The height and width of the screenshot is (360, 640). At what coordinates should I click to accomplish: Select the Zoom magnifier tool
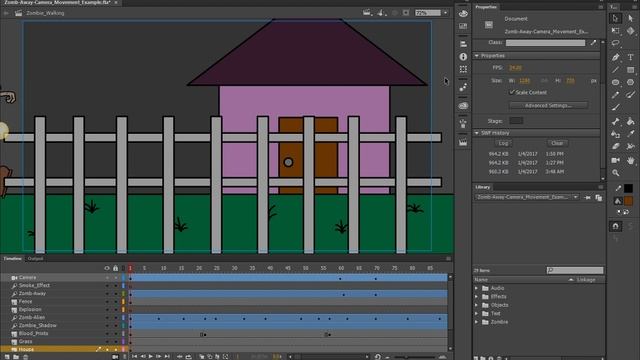pyautogui.click(x=616, y=173)
